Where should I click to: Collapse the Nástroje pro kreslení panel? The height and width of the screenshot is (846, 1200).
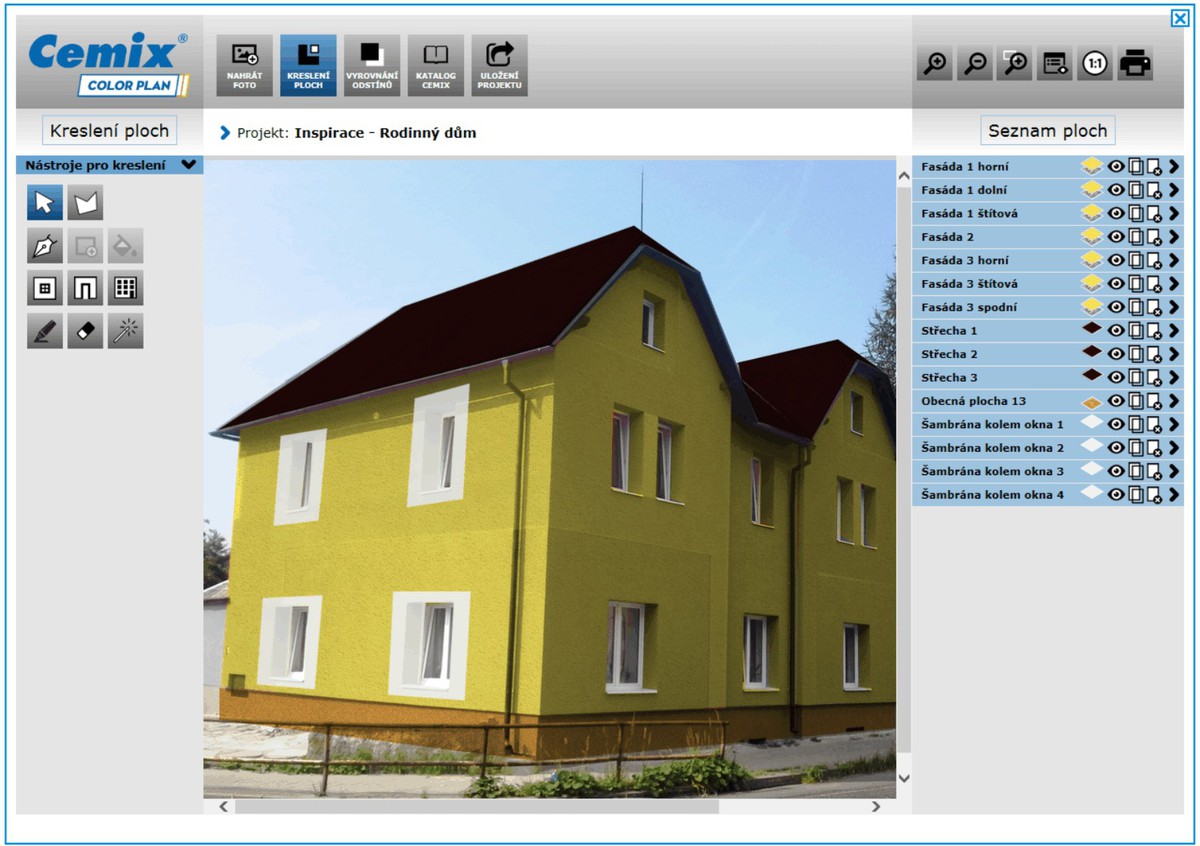point(188,165)
